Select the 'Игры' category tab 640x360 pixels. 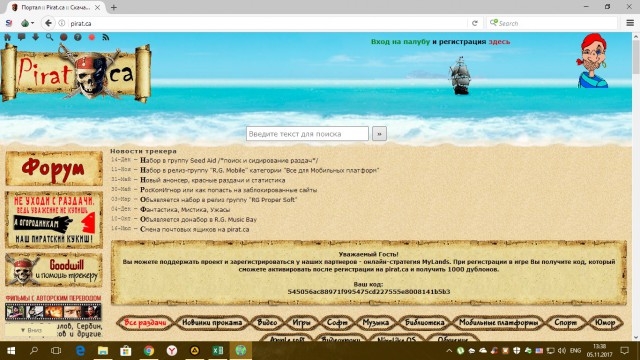(x=302, y=322)
